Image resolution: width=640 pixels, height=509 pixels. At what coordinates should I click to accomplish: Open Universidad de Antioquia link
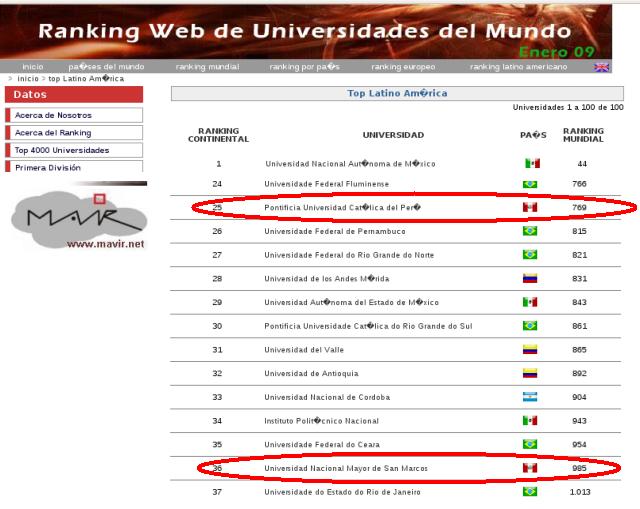tap(311, 373)
